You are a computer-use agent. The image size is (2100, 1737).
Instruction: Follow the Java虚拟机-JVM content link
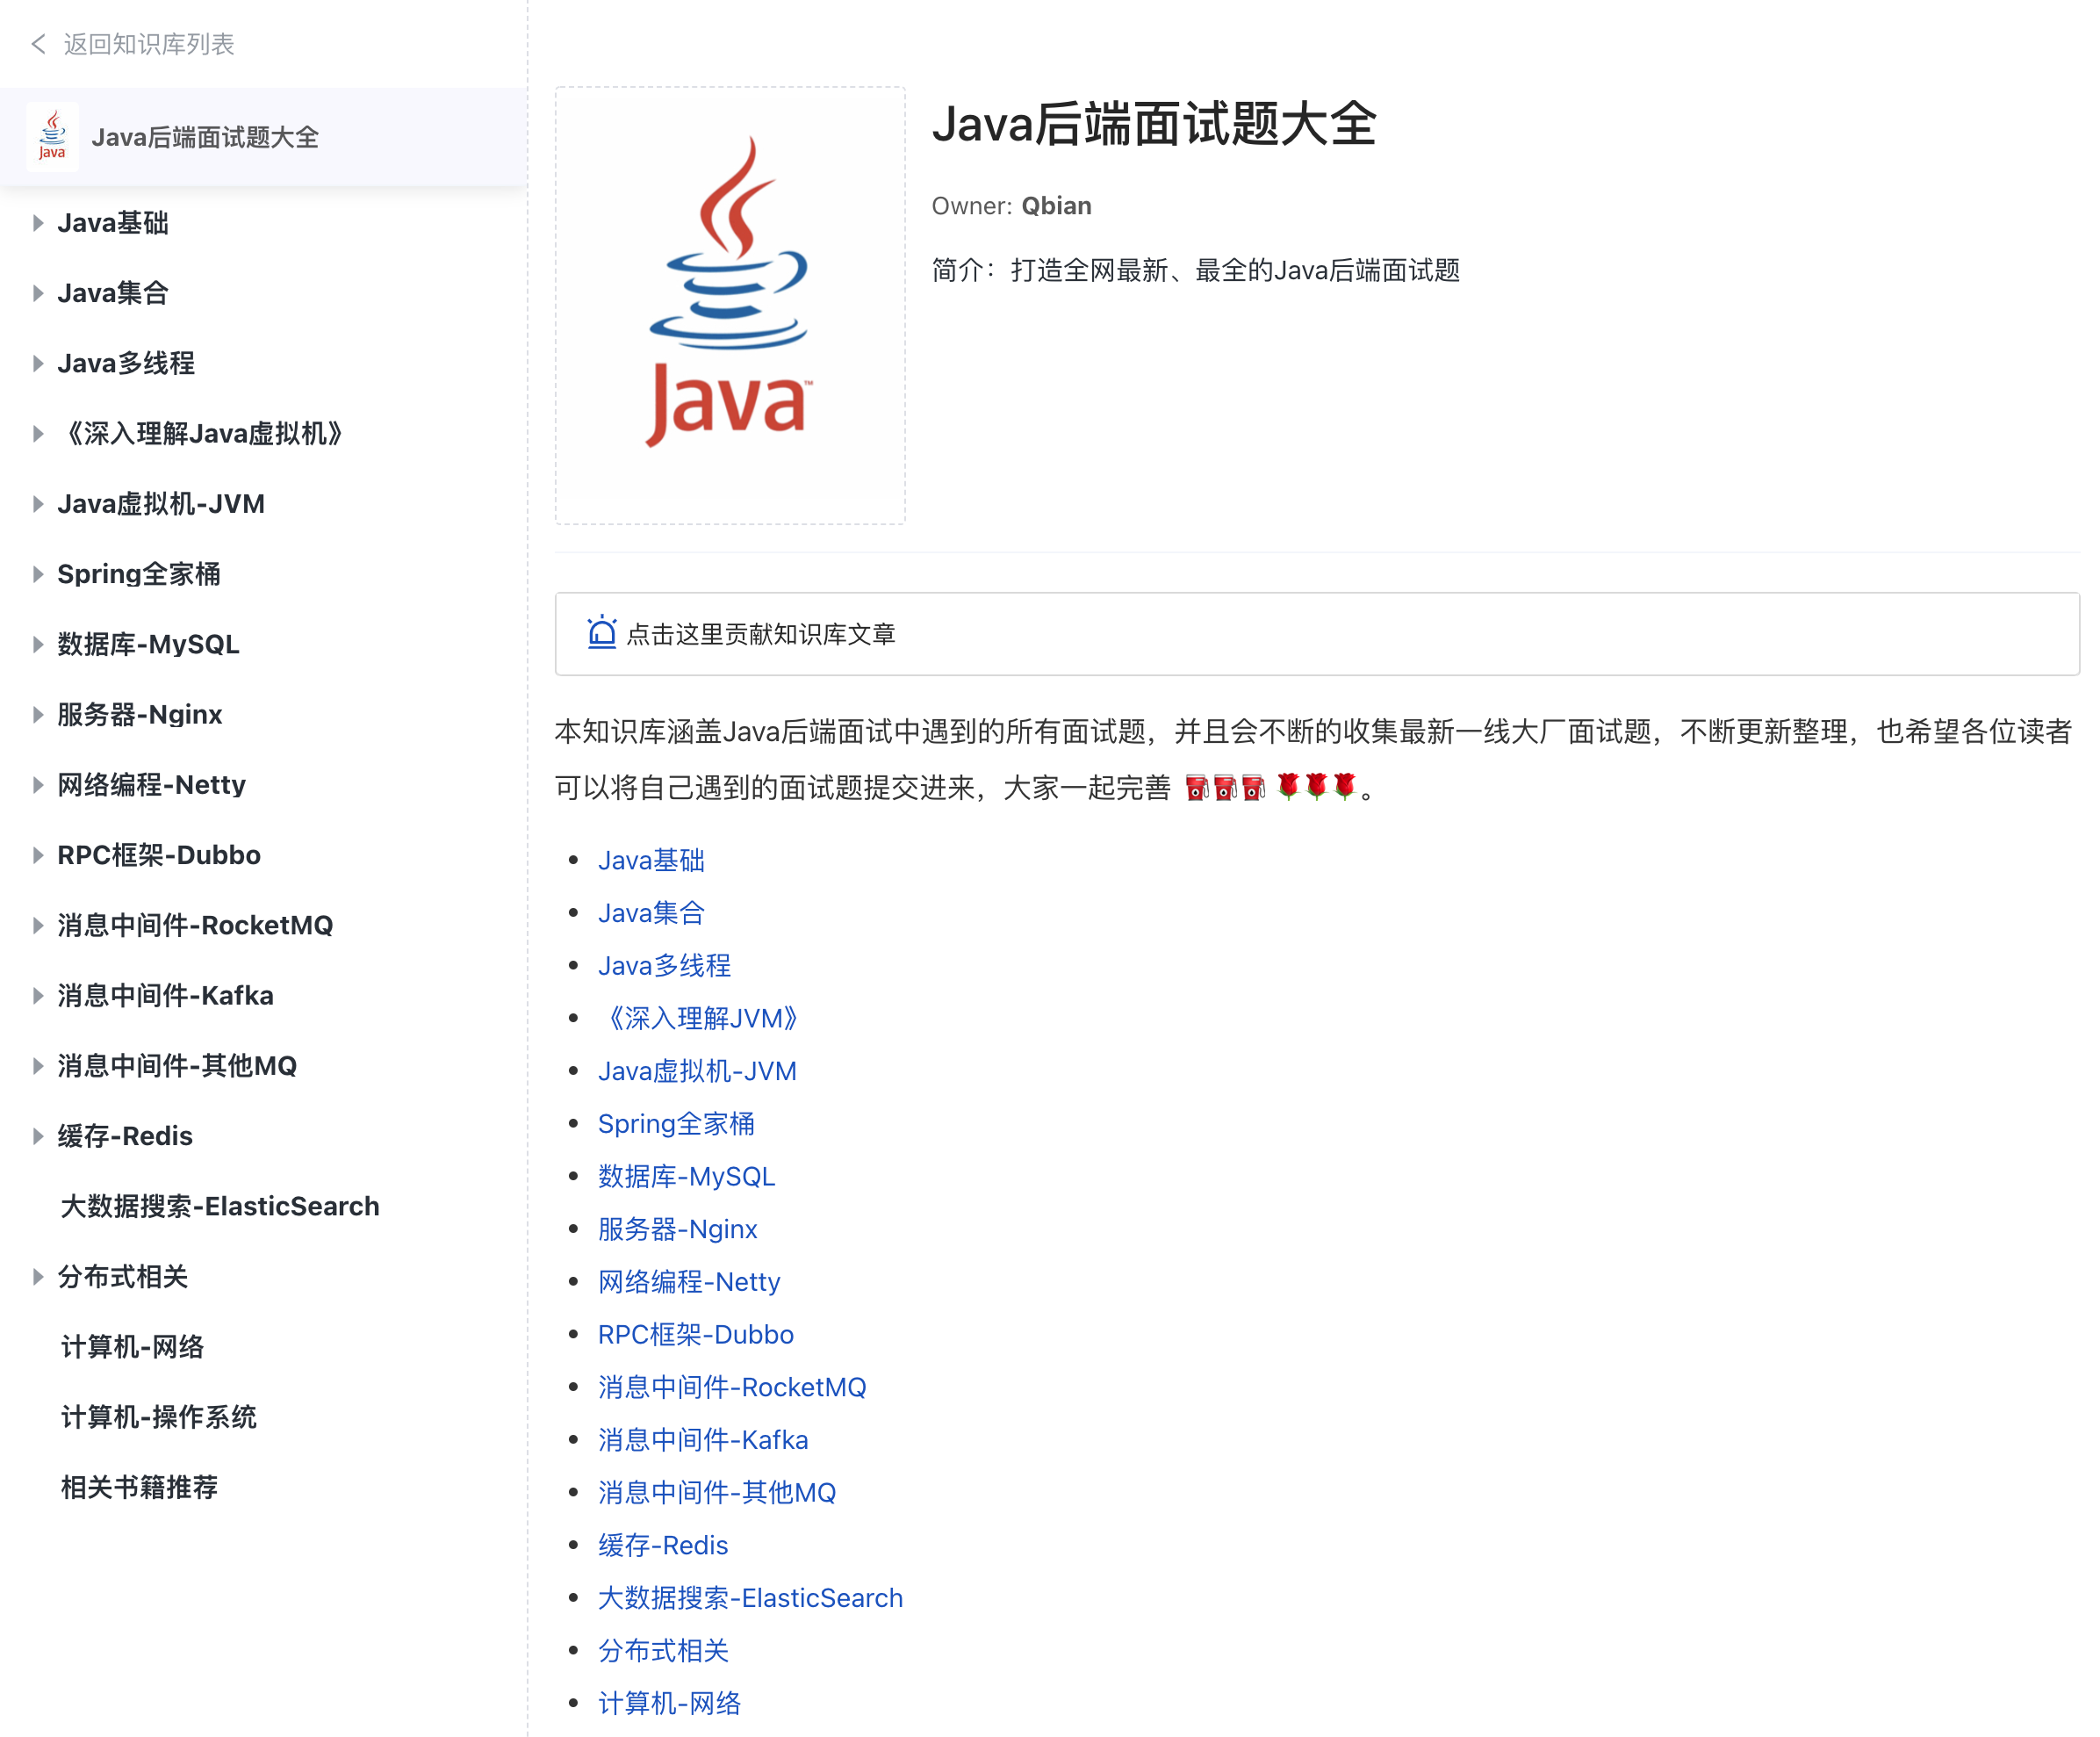coord(697,1071)
